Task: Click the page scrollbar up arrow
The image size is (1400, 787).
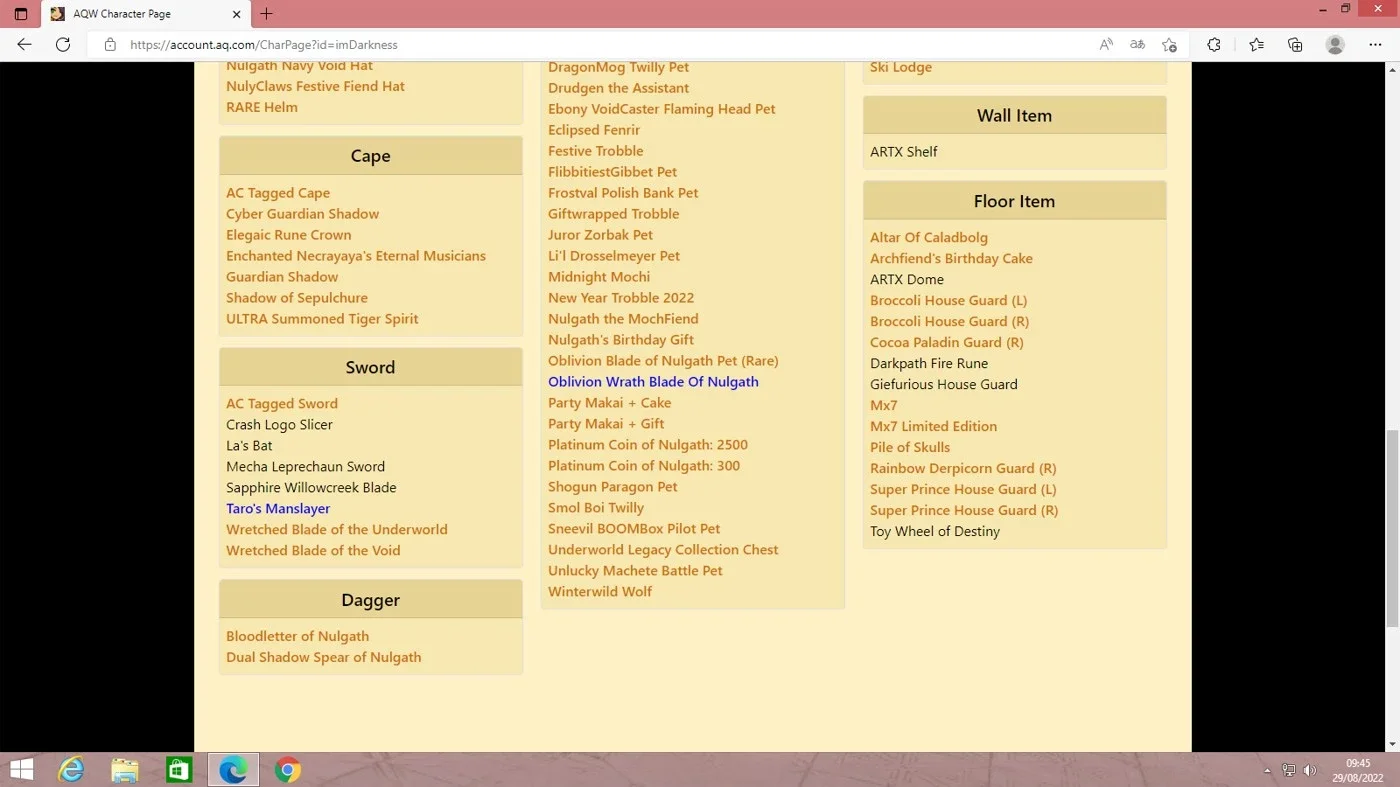Action: 1392,70
